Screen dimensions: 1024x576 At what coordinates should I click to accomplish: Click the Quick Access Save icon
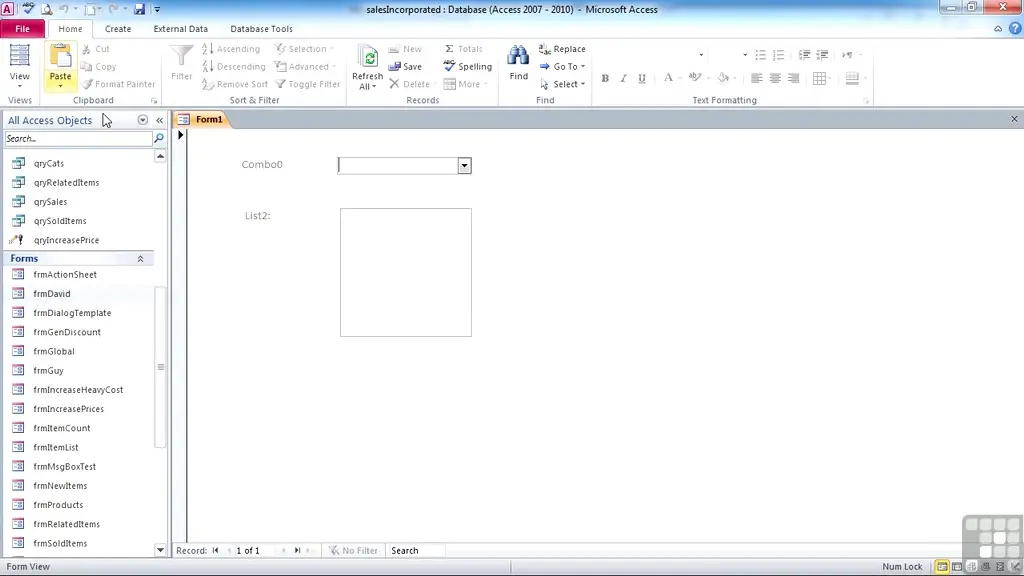click(139, 9)
